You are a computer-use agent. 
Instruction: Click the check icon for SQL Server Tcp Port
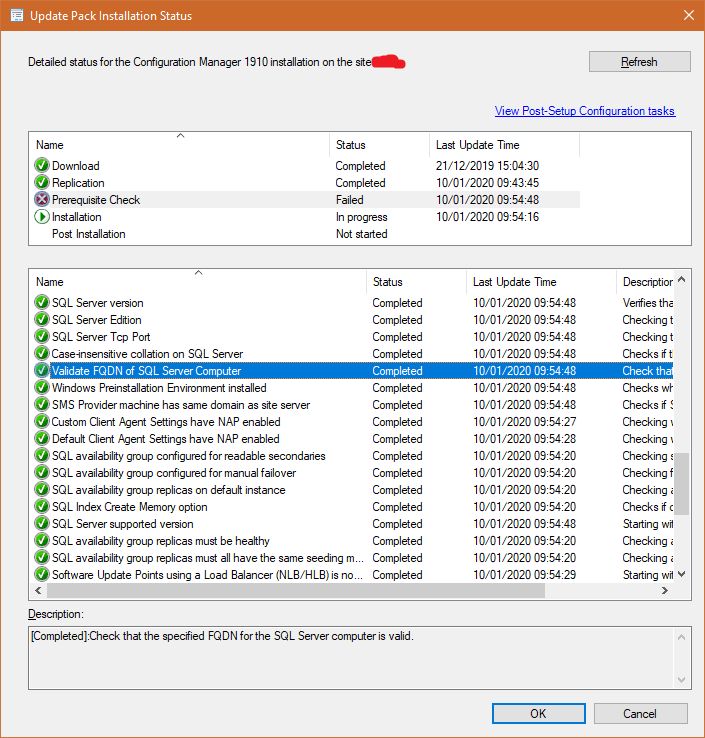click(42, 337)
